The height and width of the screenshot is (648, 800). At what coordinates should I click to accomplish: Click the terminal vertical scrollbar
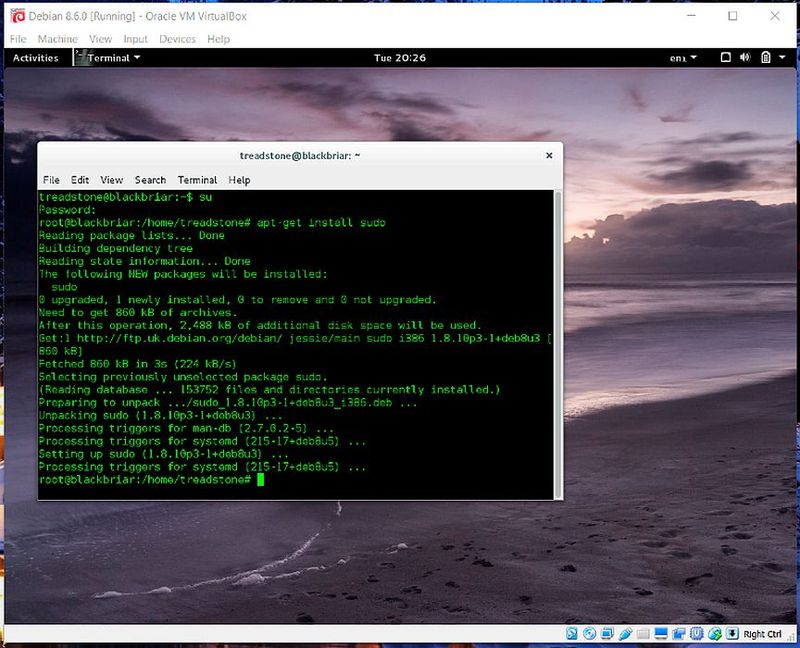click(558, 345)
